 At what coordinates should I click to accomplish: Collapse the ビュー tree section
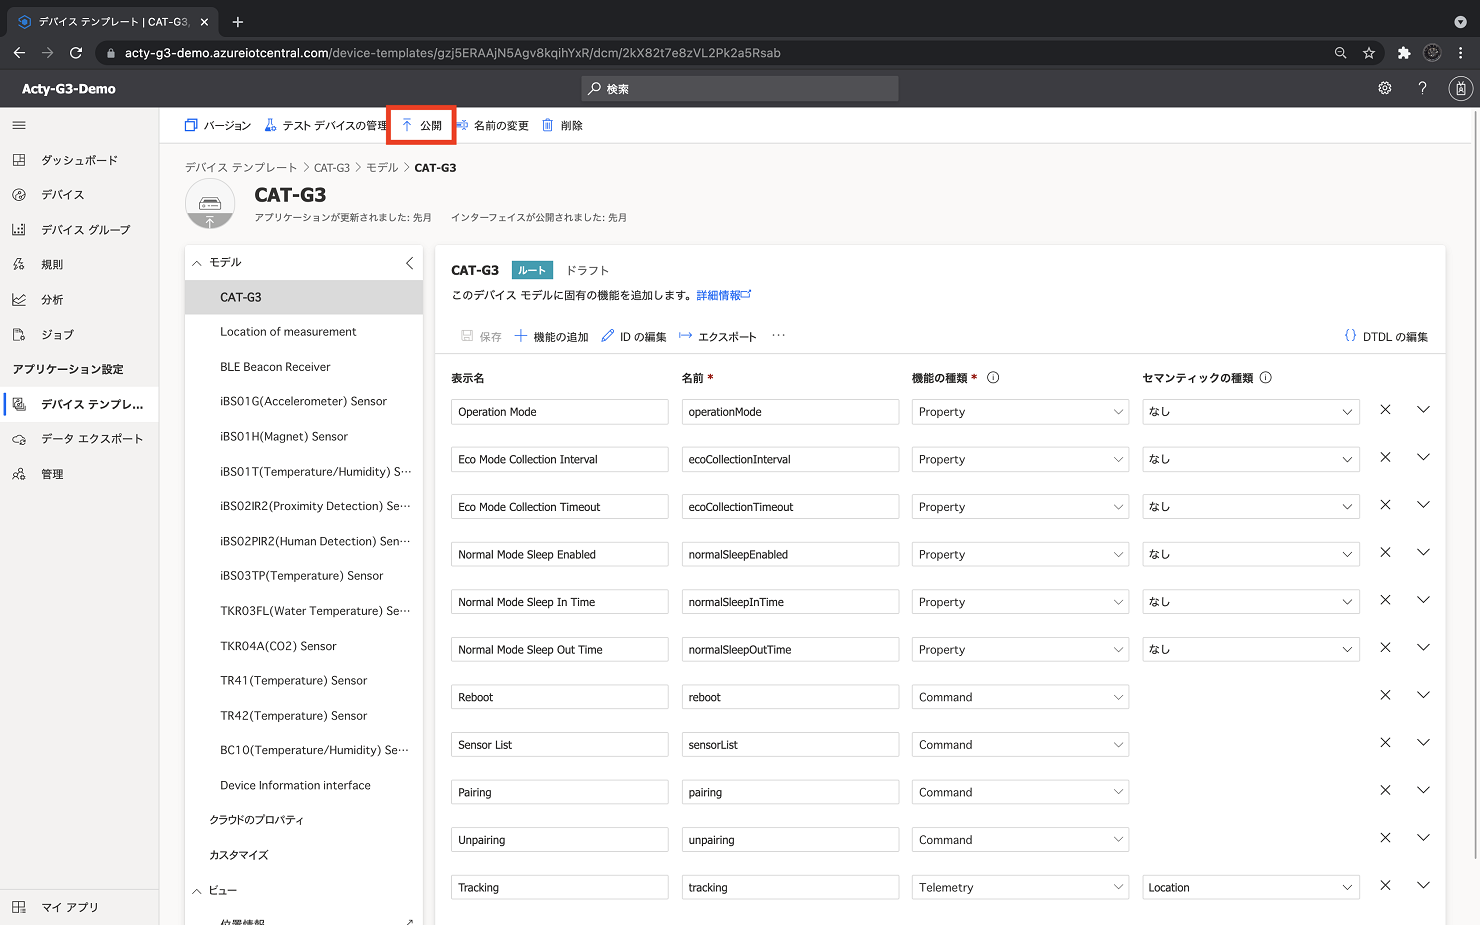point(197,891)
